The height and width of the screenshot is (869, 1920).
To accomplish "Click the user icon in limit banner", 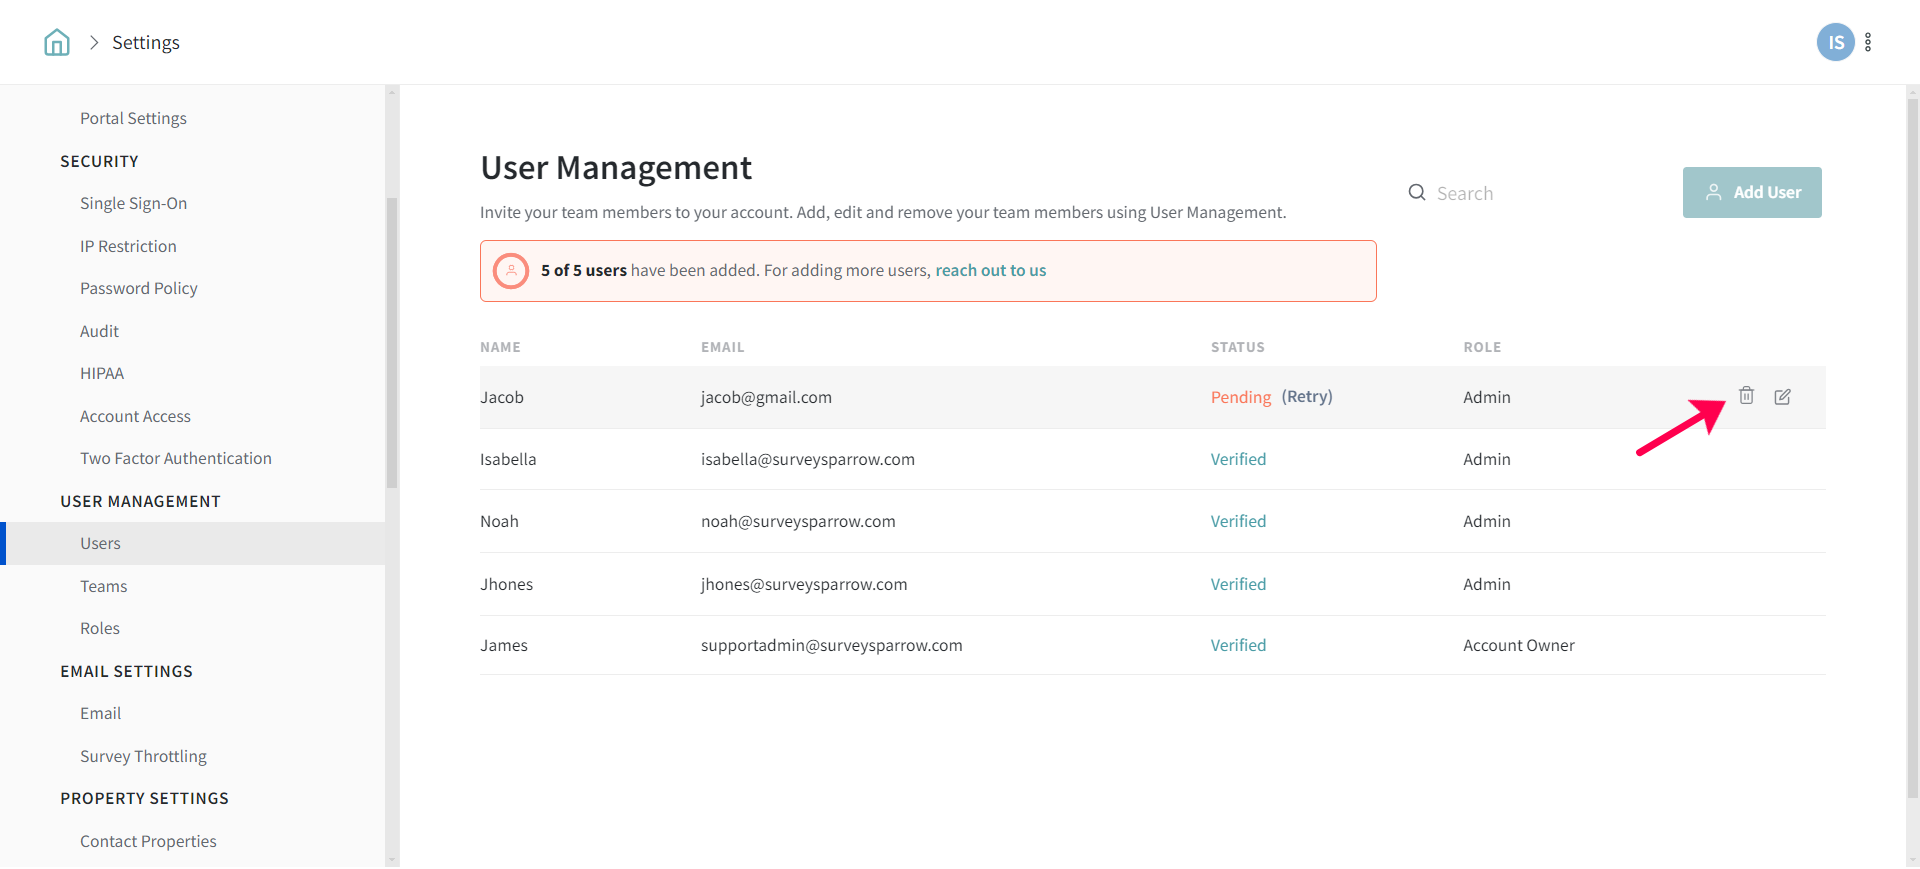I will tap(511, 271).
